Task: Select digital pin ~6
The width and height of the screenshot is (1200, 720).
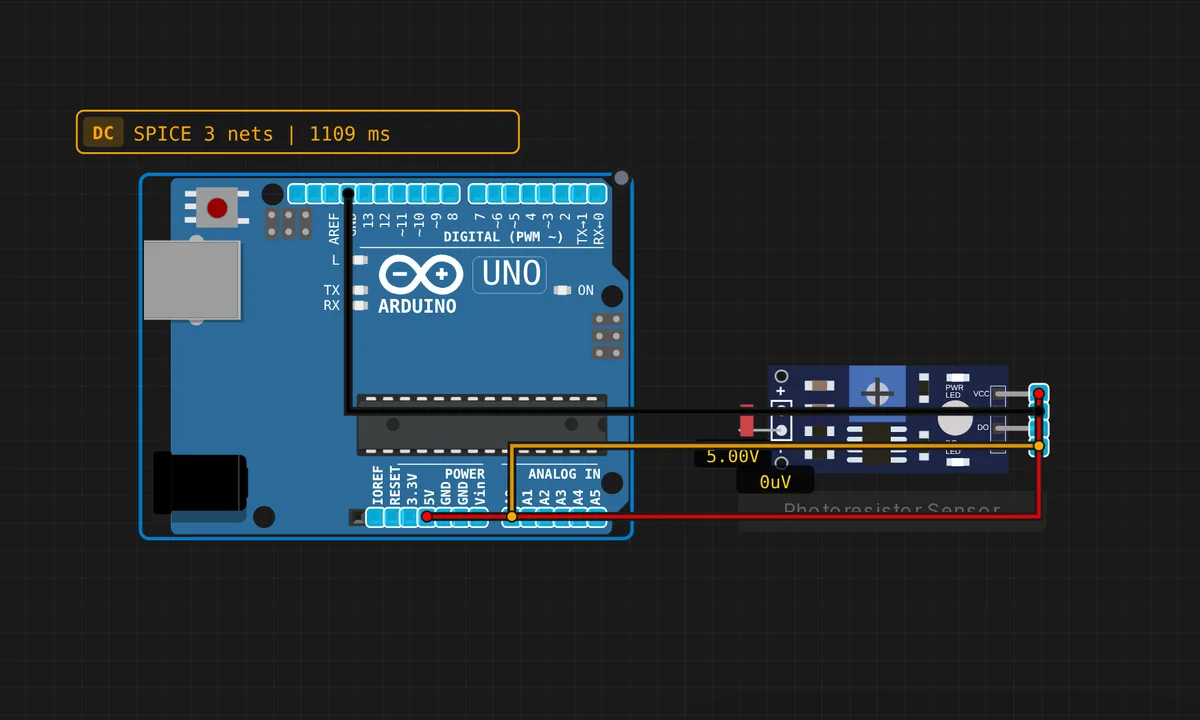Action: pyautogui.click(x=495, y=194)
